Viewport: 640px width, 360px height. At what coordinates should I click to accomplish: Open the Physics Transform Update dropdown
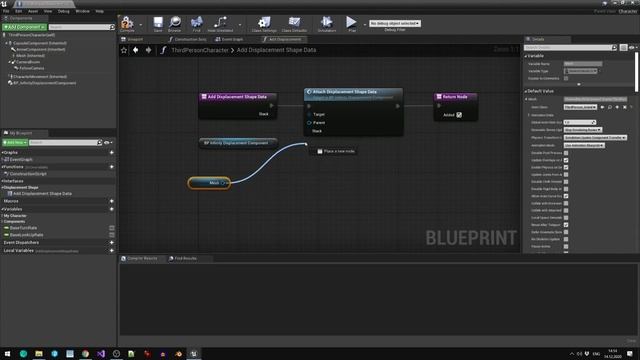(596, 138)
